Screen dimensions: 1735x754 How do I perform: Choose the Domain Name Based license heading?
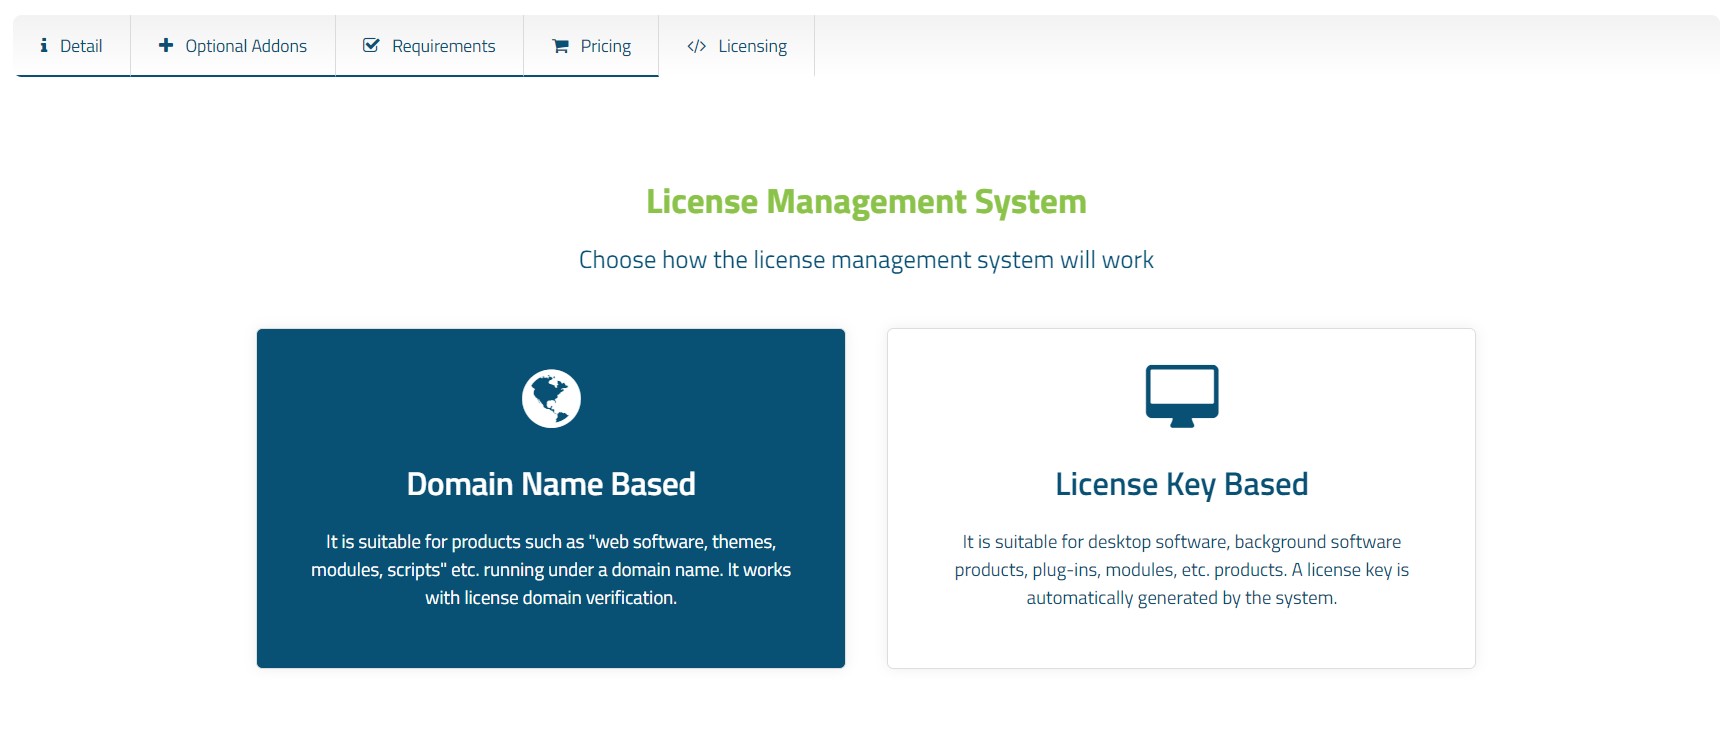pos(551,485)
